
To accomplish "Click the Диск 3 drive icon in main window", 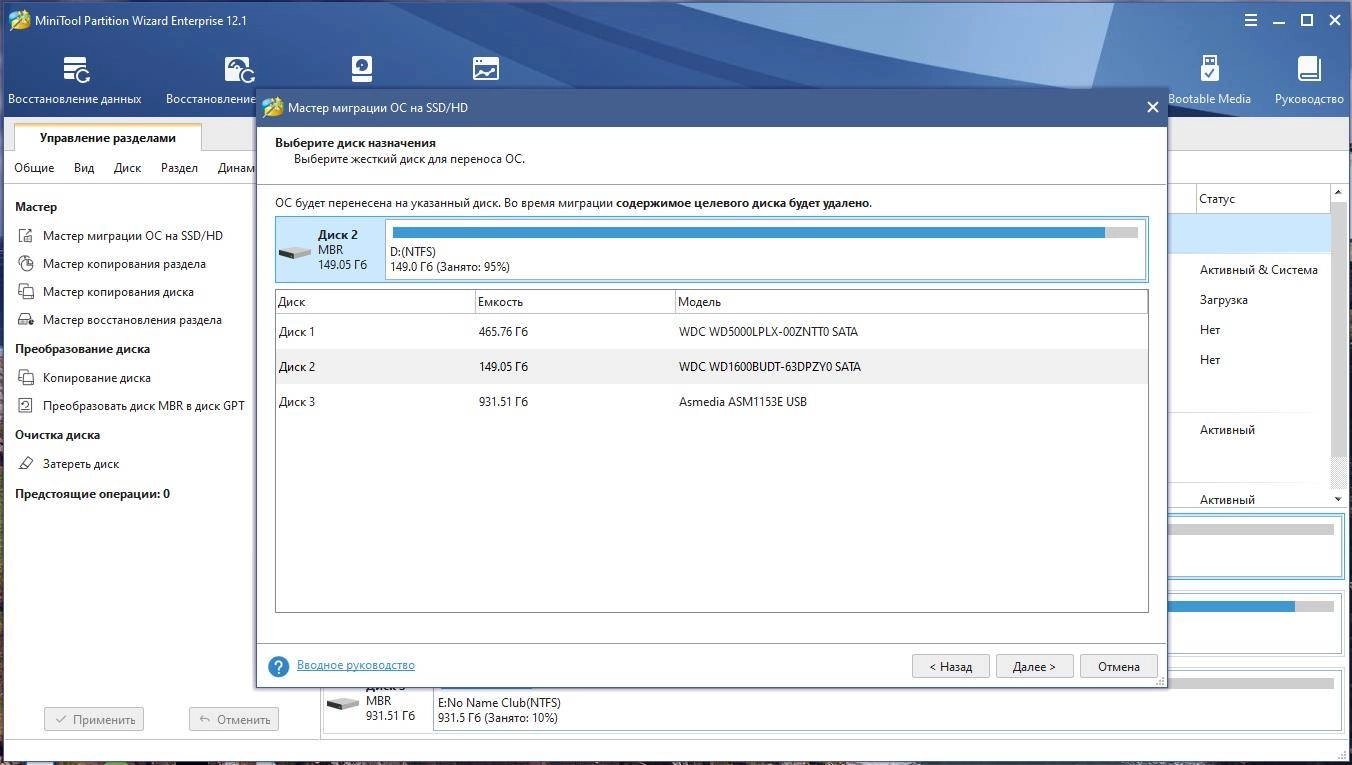I will (x=343, y=703).
